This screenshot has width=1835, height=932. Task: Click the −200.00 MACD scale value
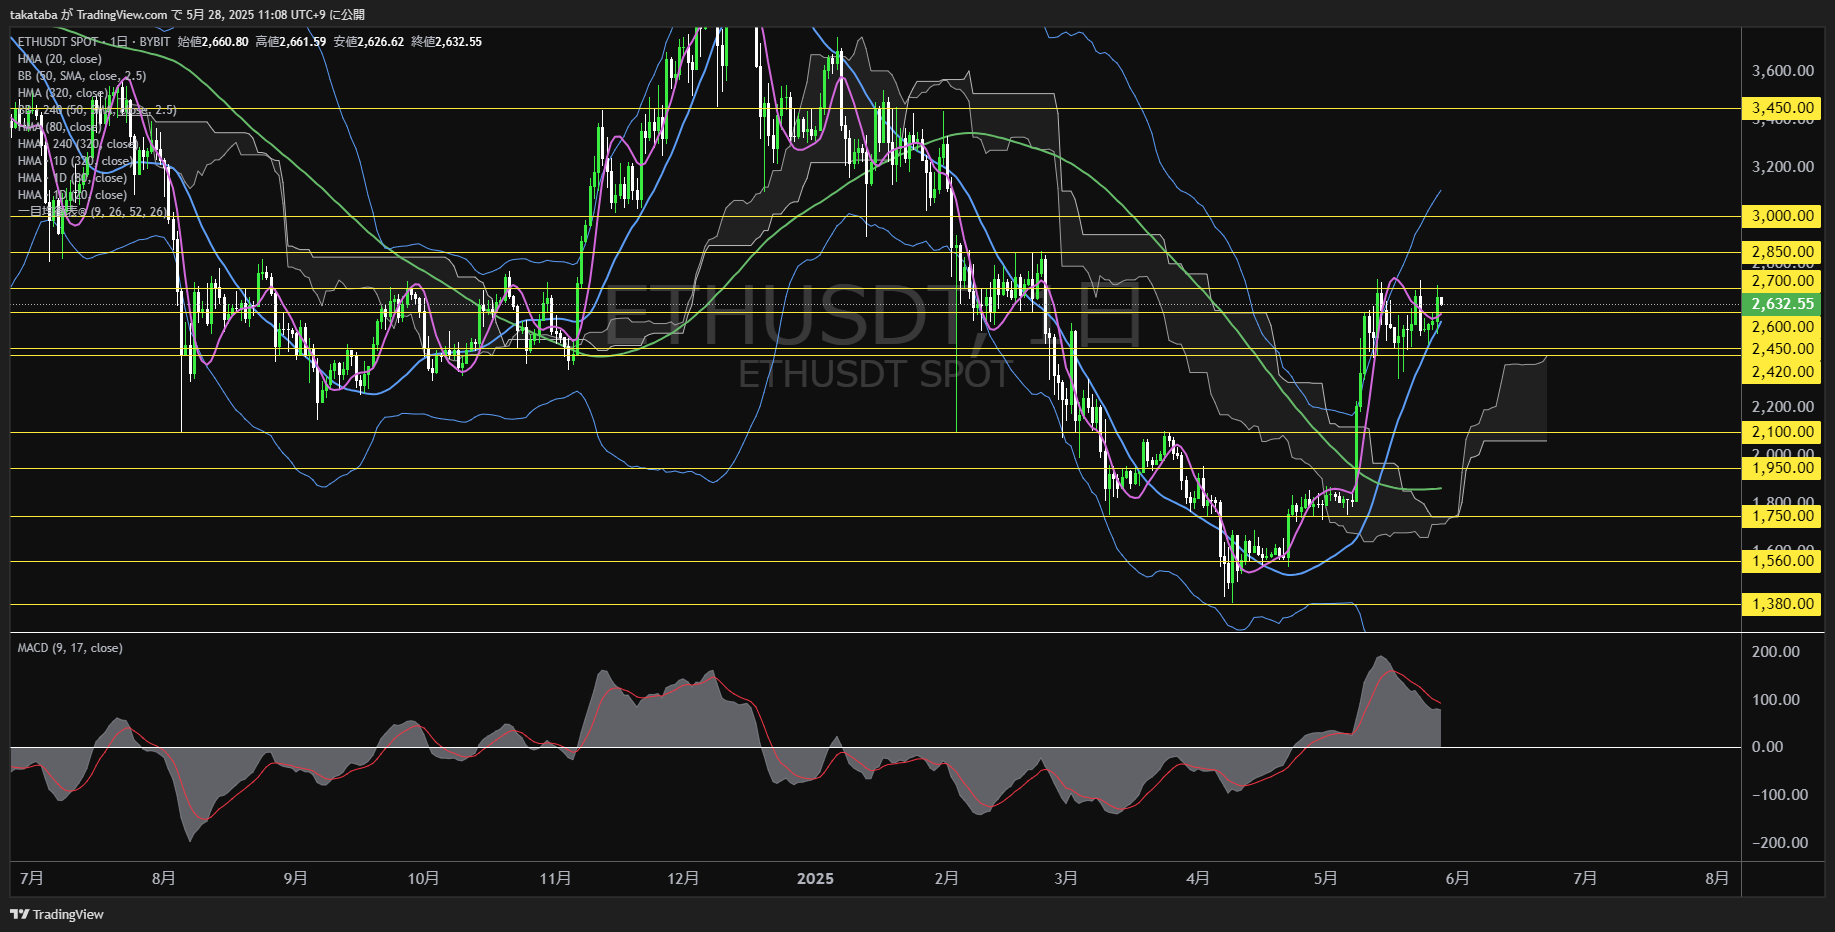(x=1780, y=843)
